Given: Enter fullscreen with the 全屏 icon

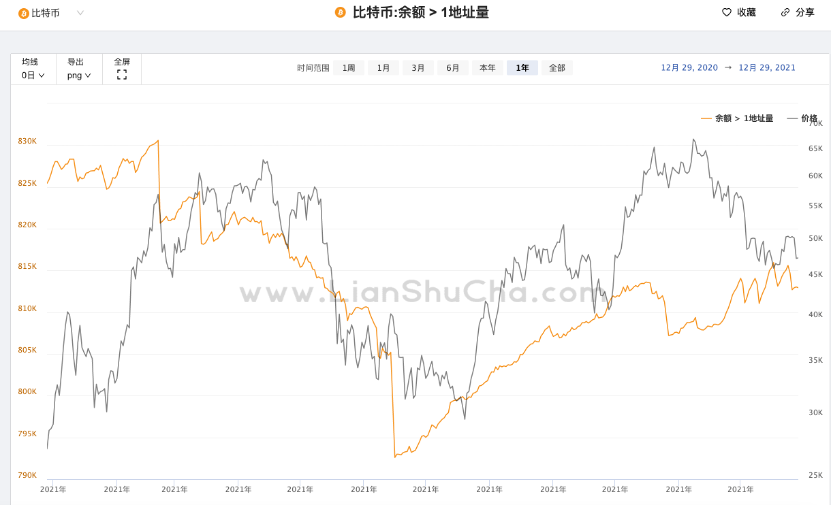Looking at the screenshot, I should coord(122,74).
